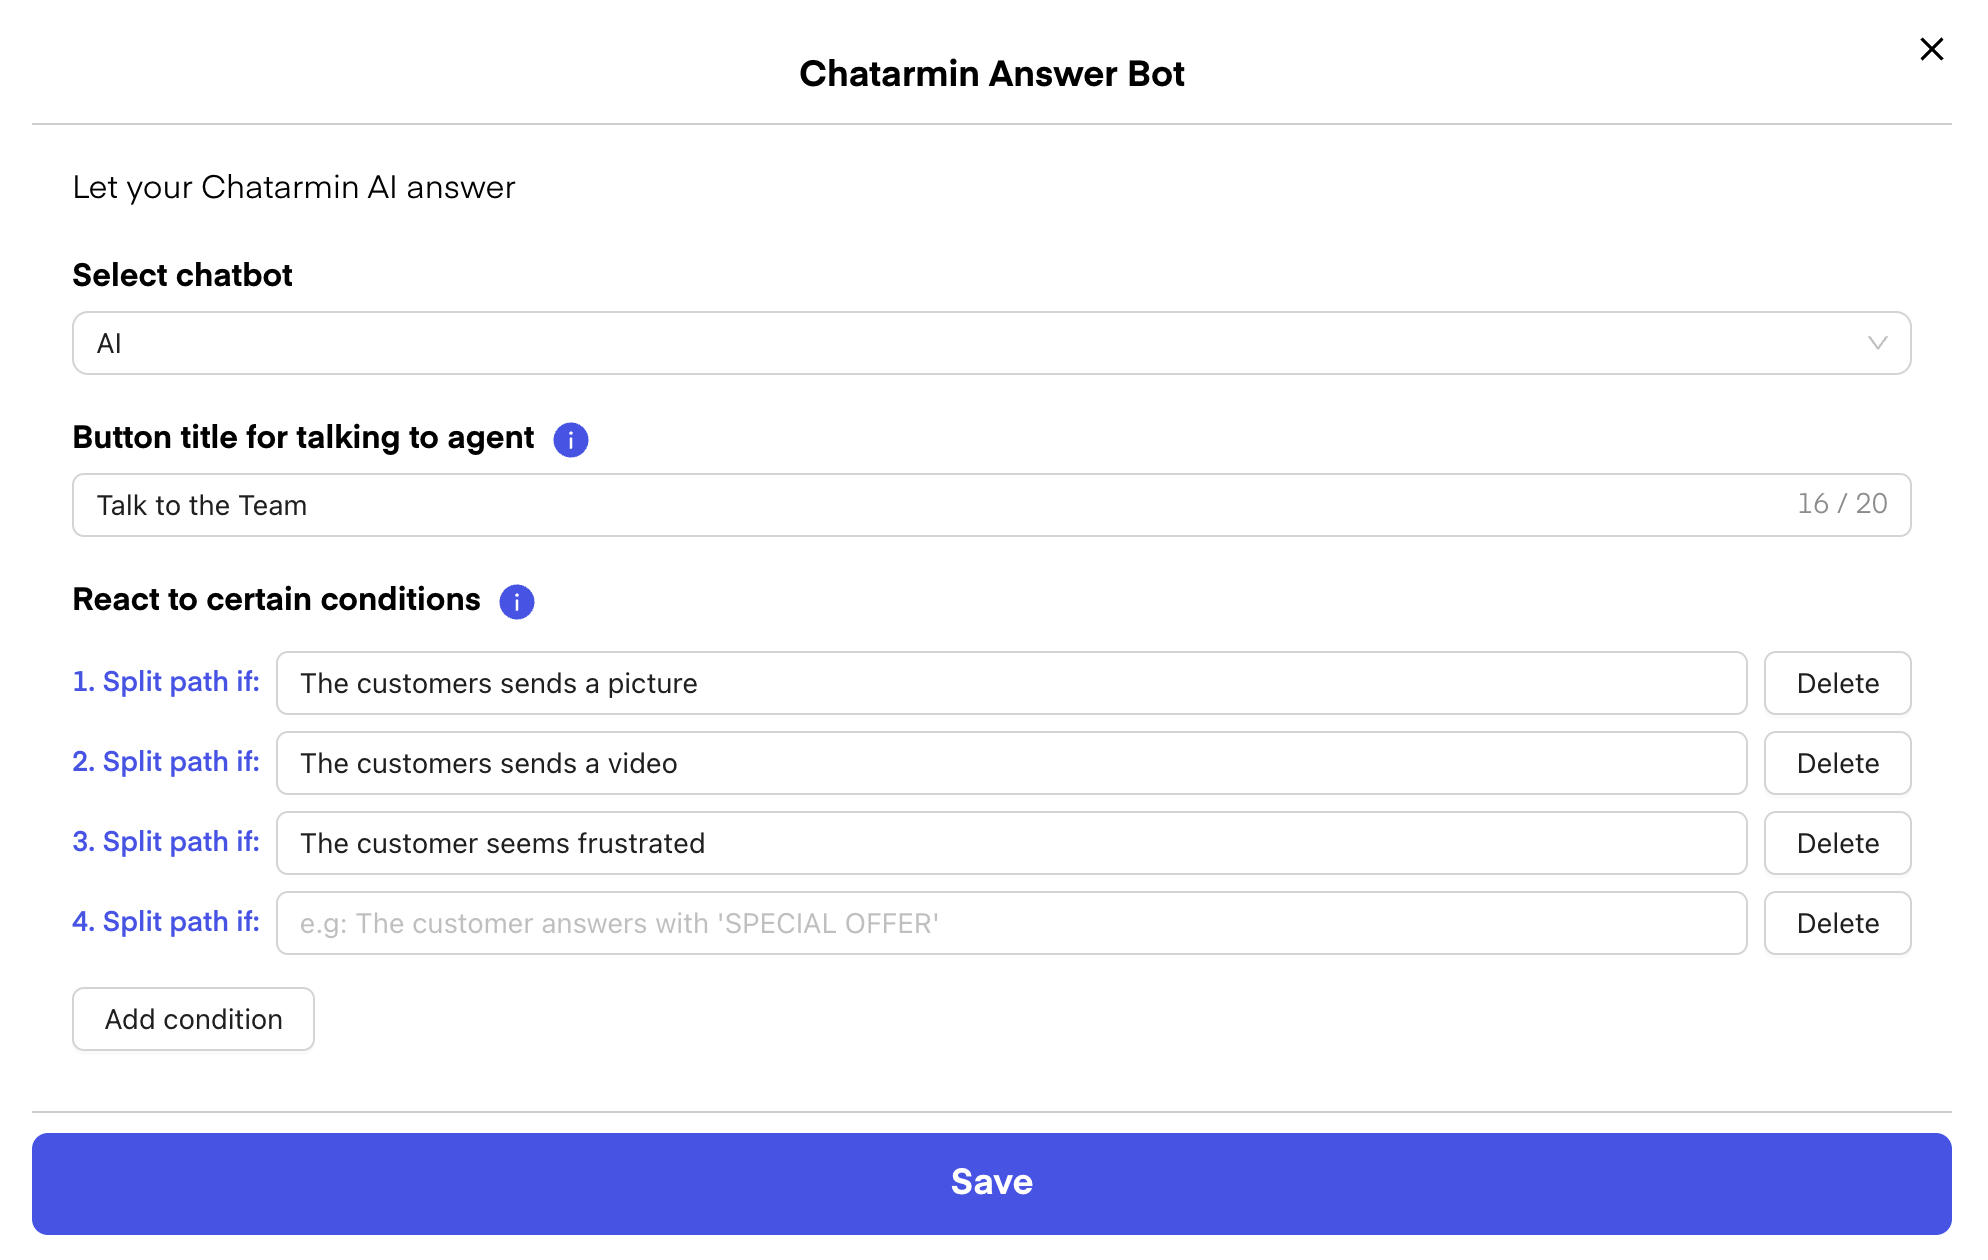Screen dimensions: 1988x1260
Task: Expand chatbot list using the chevron arrow
Action: [1877, 343]
